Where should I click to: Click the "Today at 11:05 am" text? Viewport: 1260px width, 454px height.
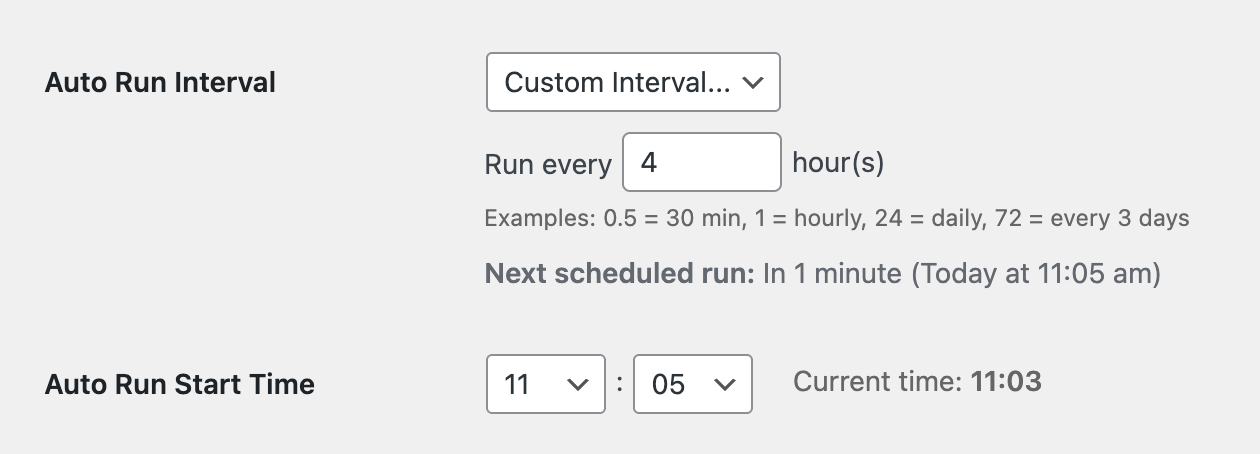point(1035,274)
